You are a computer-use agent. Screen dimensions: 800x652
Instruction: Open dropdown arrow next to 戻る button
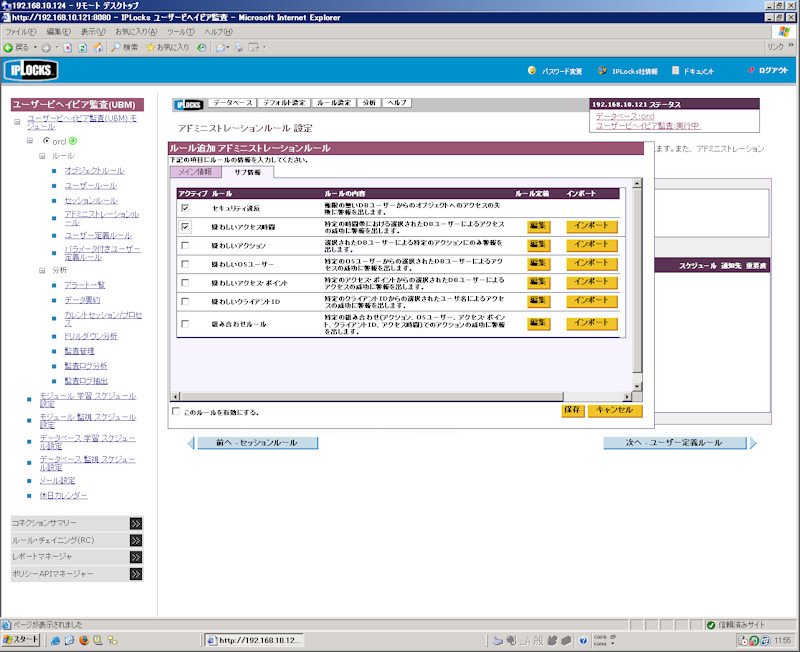(x=35, y=47)
